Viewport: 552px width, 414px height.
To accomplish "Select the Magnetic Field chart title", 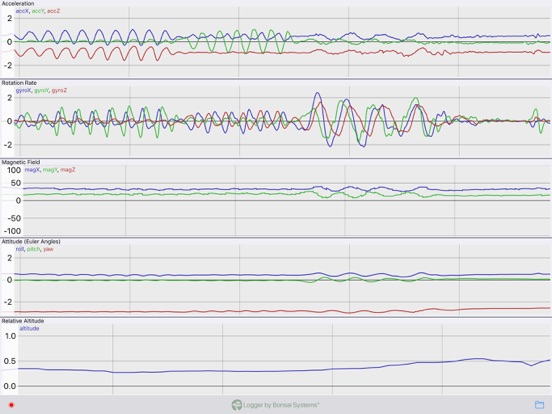I will click(x=21, y=162).
